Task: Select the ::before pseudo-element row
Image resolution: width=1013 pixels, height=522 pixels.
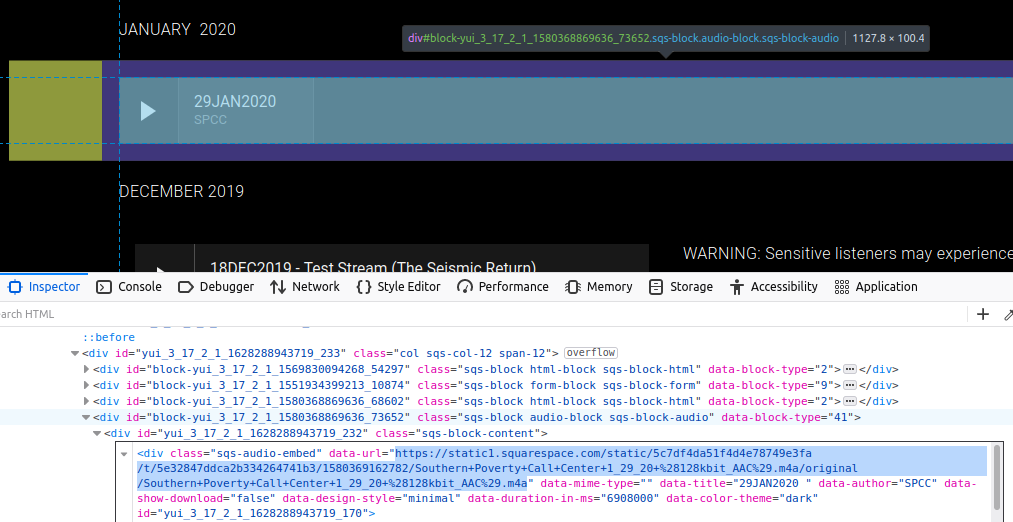Action: 109,337
